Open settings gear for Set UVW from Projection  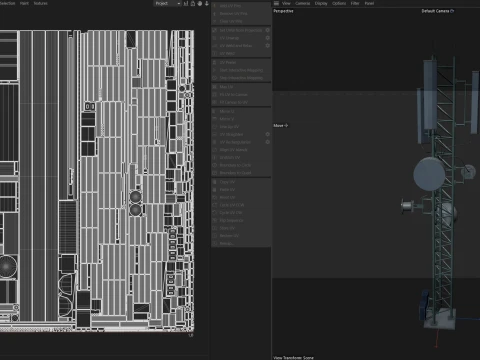click(267, 30)
